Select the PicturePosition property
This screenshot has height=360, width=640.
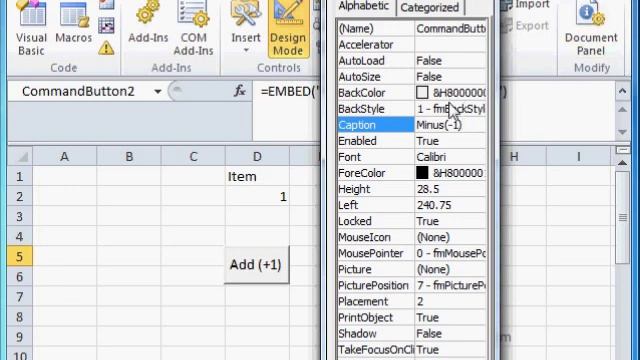pyautogui.click(x=412, y=285)
